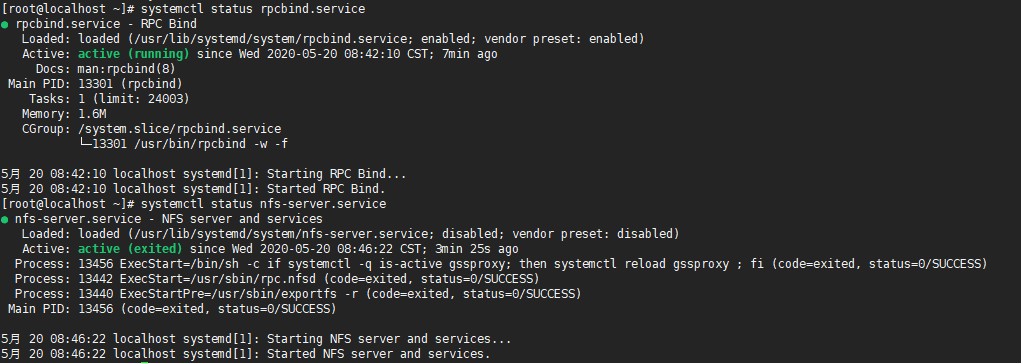Viewport: 1021px width, 363px height.
Task: Select the green "active (running)" status text
Action: click(133, 54)
